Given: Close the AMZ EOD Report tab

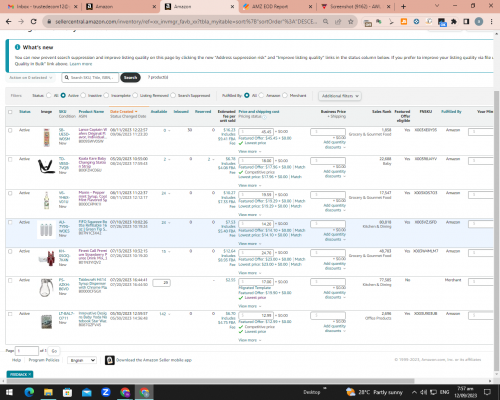Looking at the screenshot, I should coord(310,6).
